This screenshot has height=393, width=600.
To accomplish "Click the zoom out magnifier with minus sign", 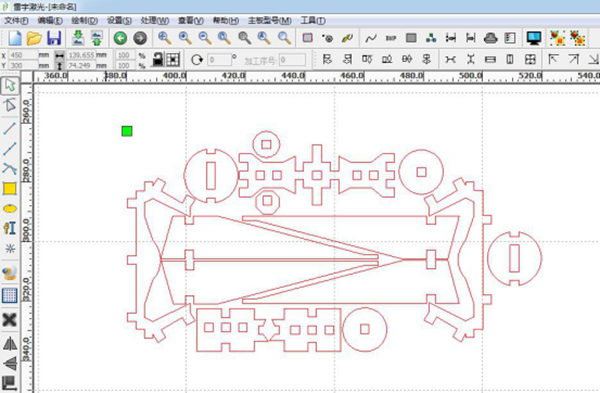I will 205,38.
